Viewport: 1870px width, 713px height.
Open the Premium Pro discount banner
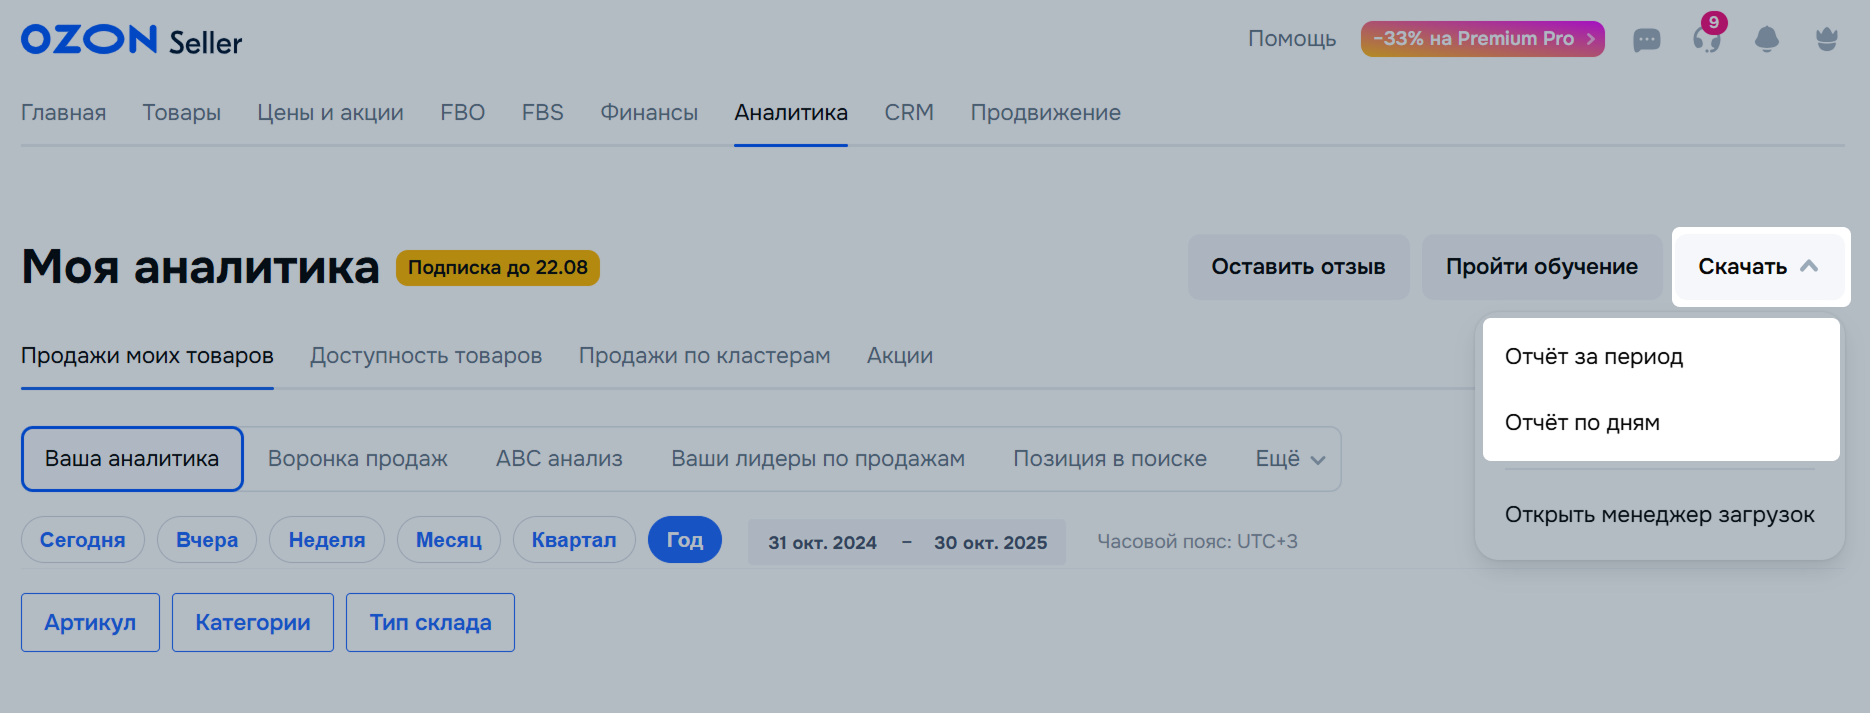tap(1482, 39)
